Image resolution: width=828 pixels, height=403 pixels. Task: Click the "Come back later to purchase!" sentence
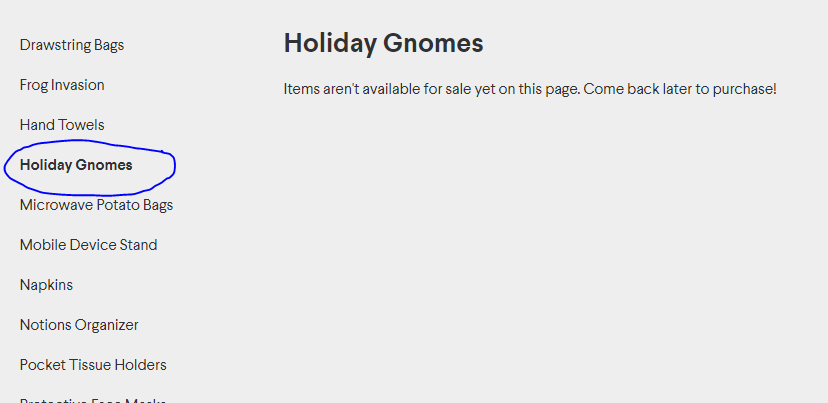tap(680, 89)
